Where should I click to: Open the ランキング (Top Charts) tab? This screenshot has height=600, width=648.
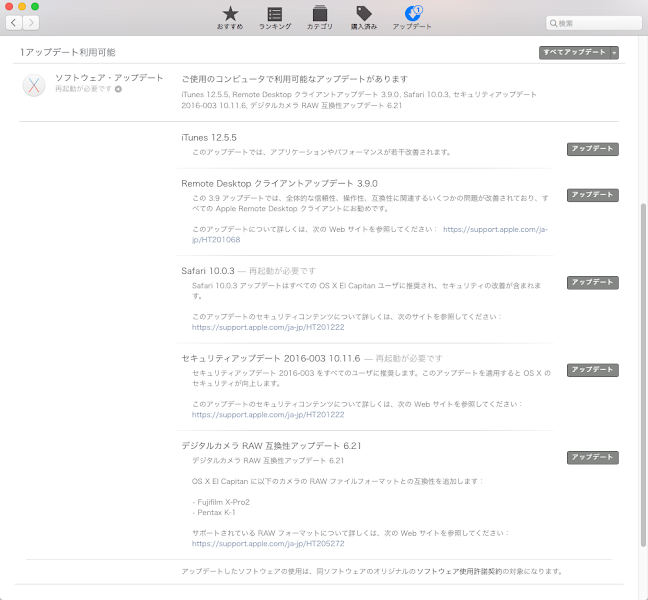275,18
